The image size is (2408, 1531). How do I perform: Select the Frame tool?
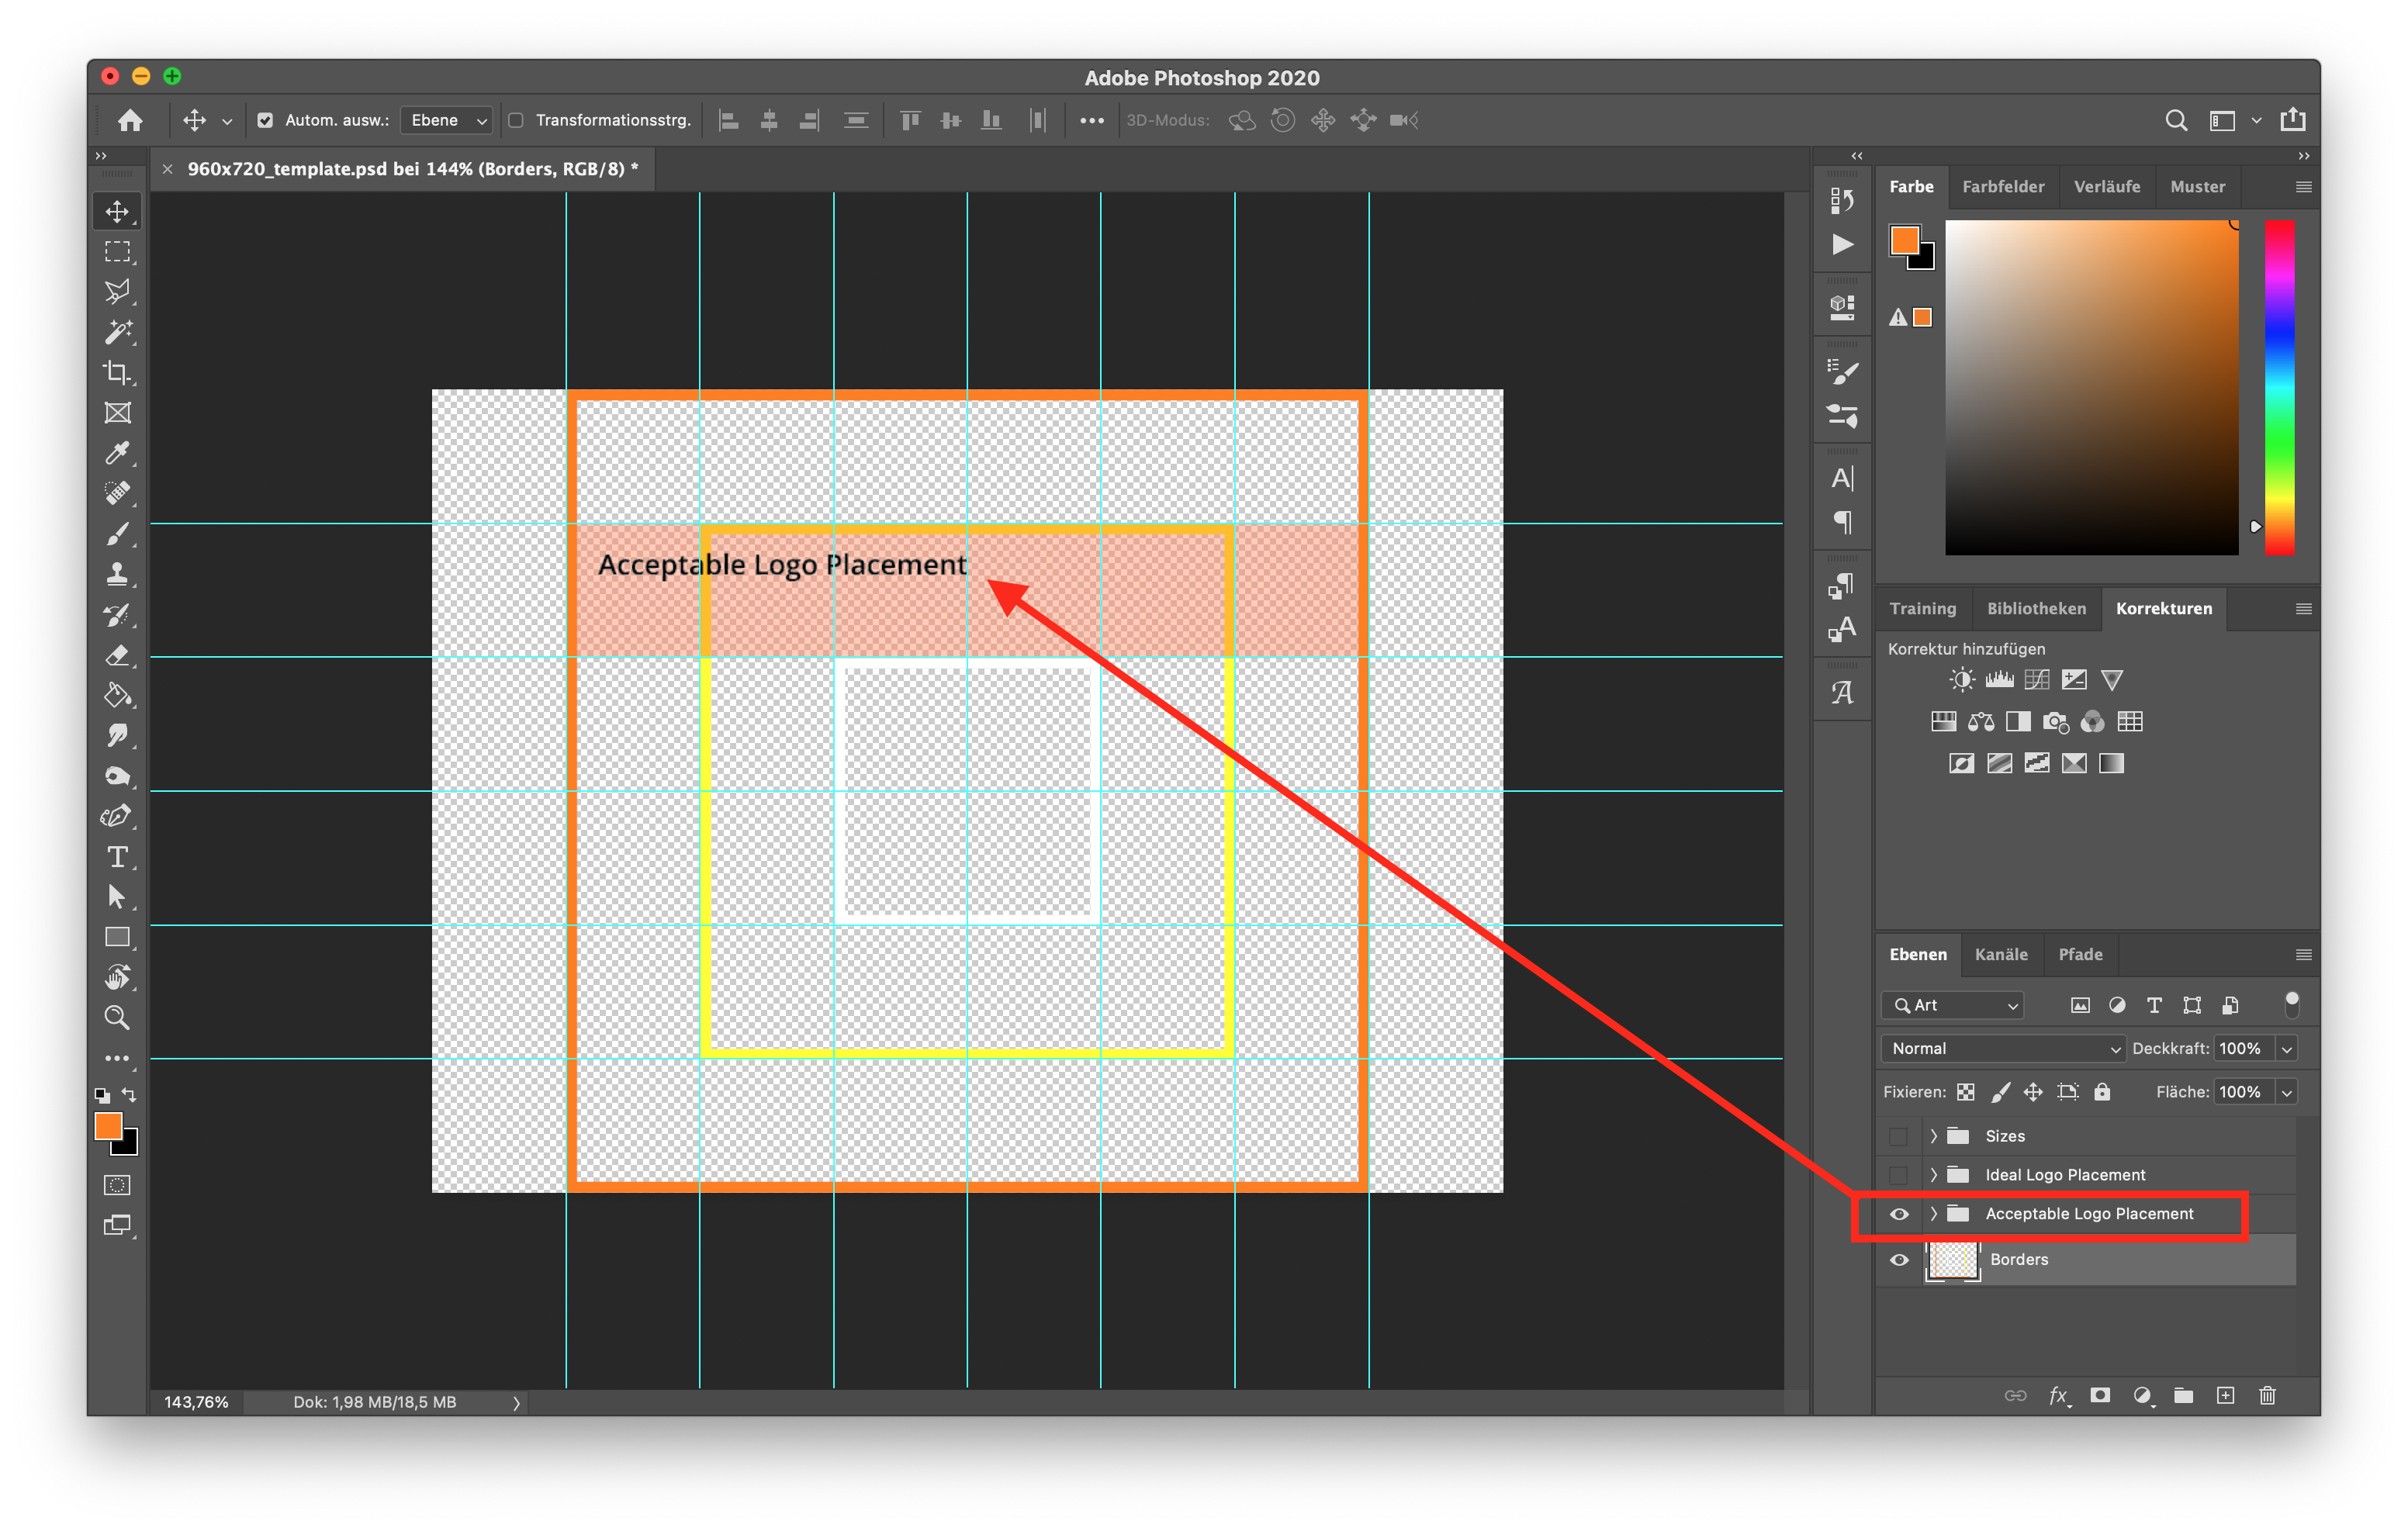(x=117, y=412)
